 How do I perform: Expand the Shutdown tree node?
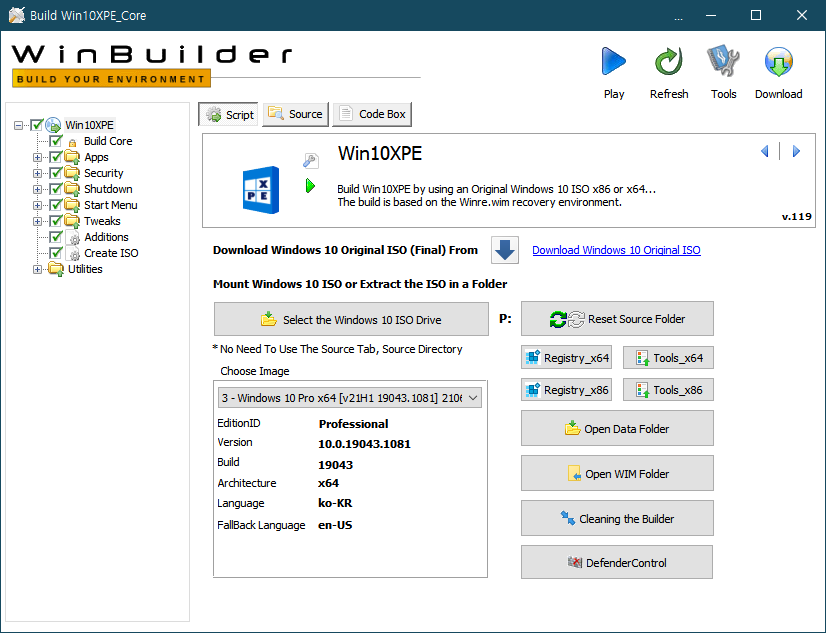pyautogui.click(x=37, y=189)
